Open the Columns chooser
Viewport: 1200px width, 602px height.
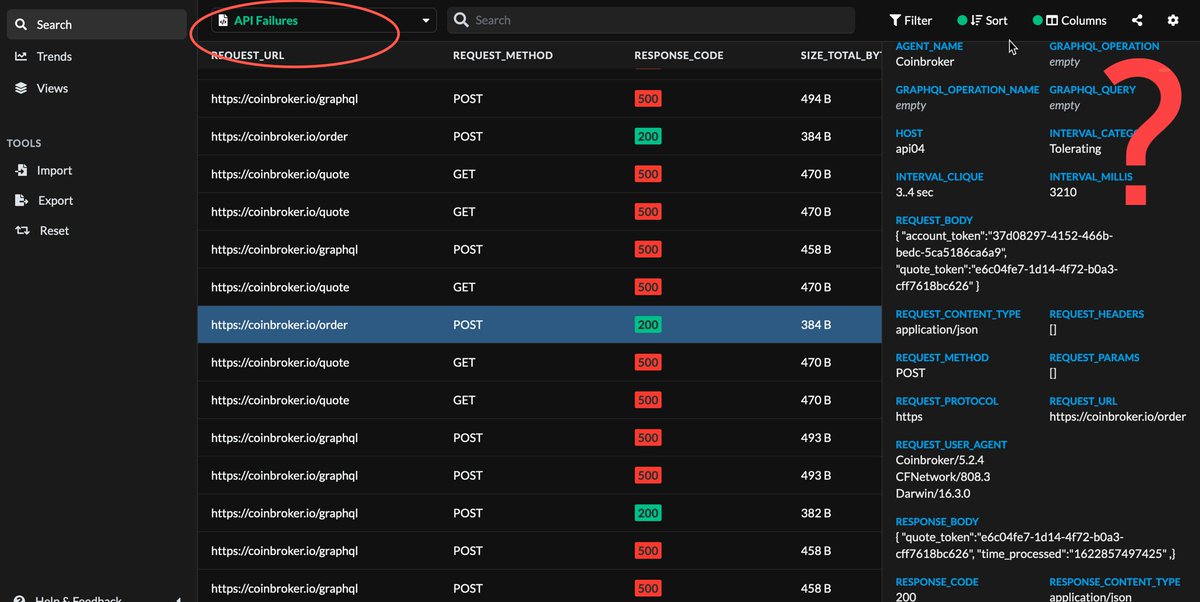click(x=1070, y=20)
